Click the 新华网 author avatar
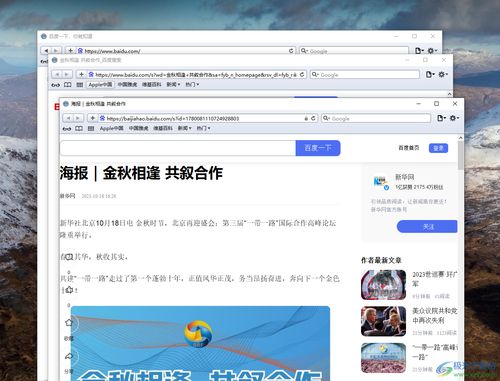The width and height of the screenshot is (500, 381). pyautogui.click(x=381, y=182)
